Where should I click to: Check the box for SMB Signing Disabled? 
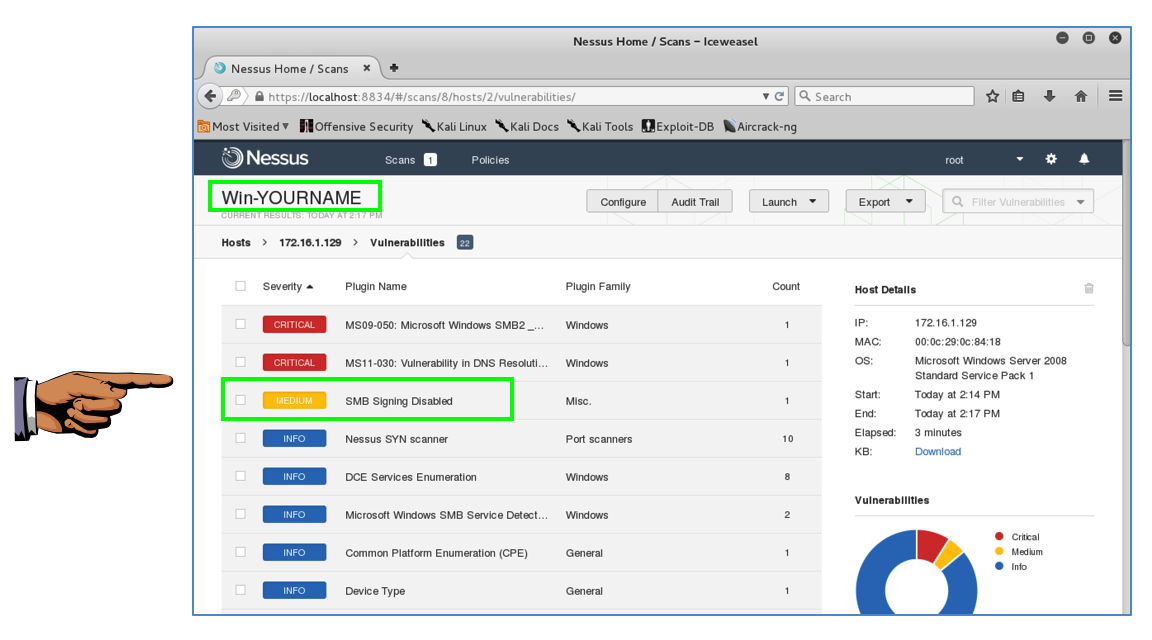[x=240, y=400]
